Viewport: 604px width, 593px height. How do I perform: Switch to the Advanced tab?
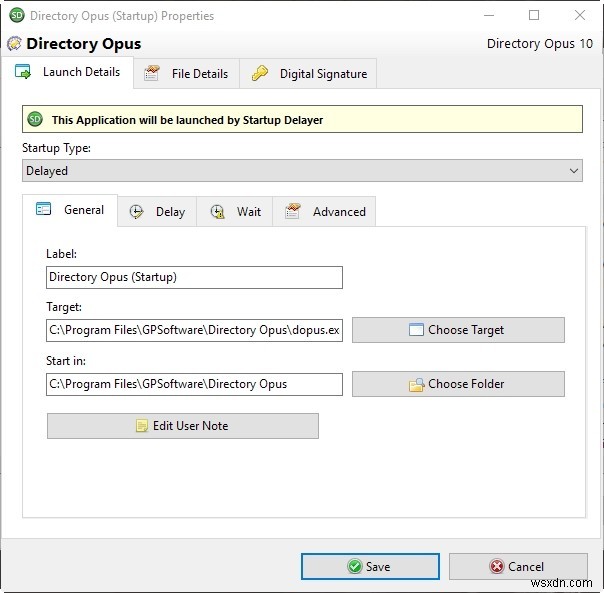click(x=324, y=212)
